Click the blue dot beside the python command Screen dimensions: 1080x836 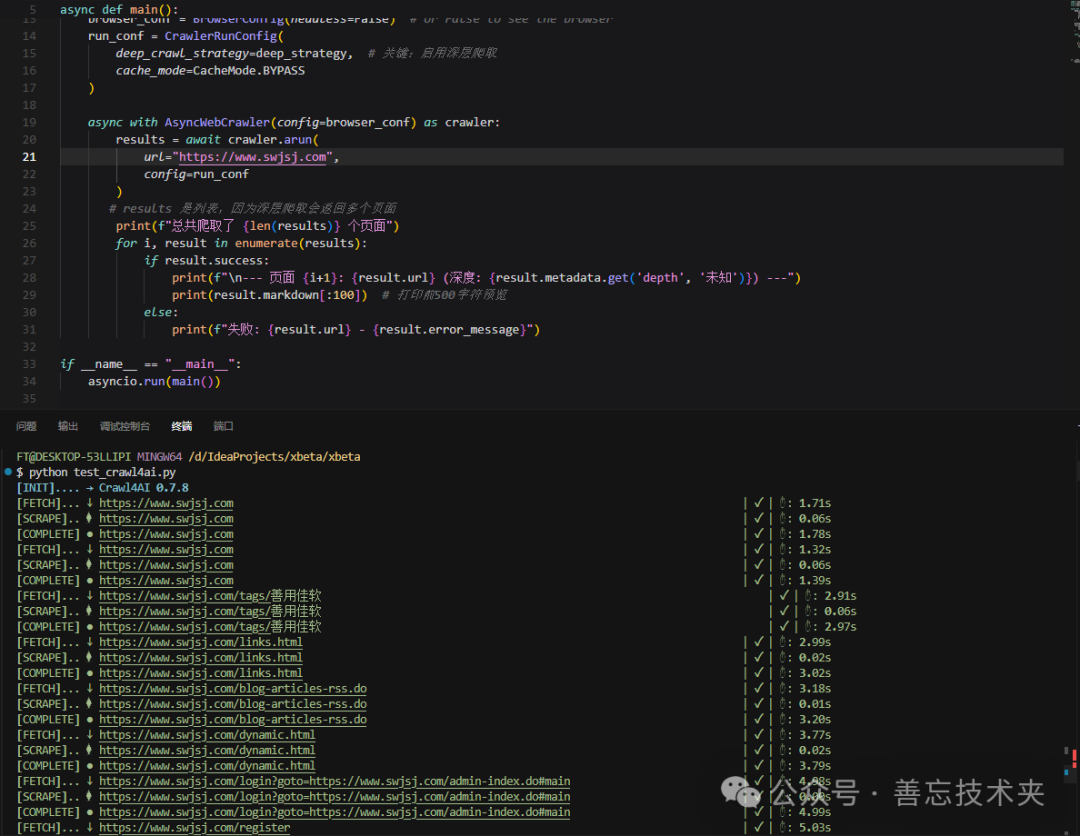tap(8, 471)
